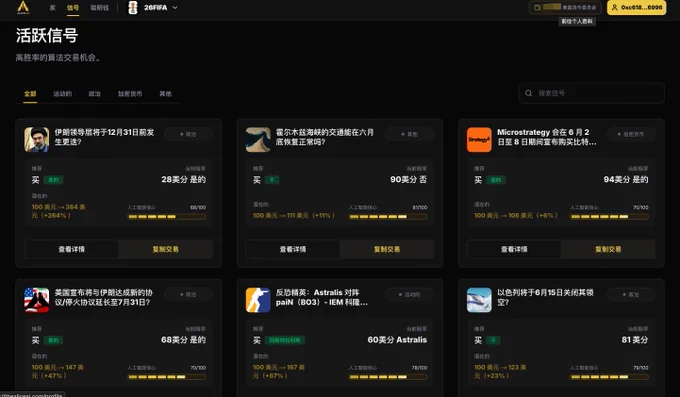The width and height of the screenshot is (680, 397).
Task: Click the 81美分 price text
Action: [635, 340]
